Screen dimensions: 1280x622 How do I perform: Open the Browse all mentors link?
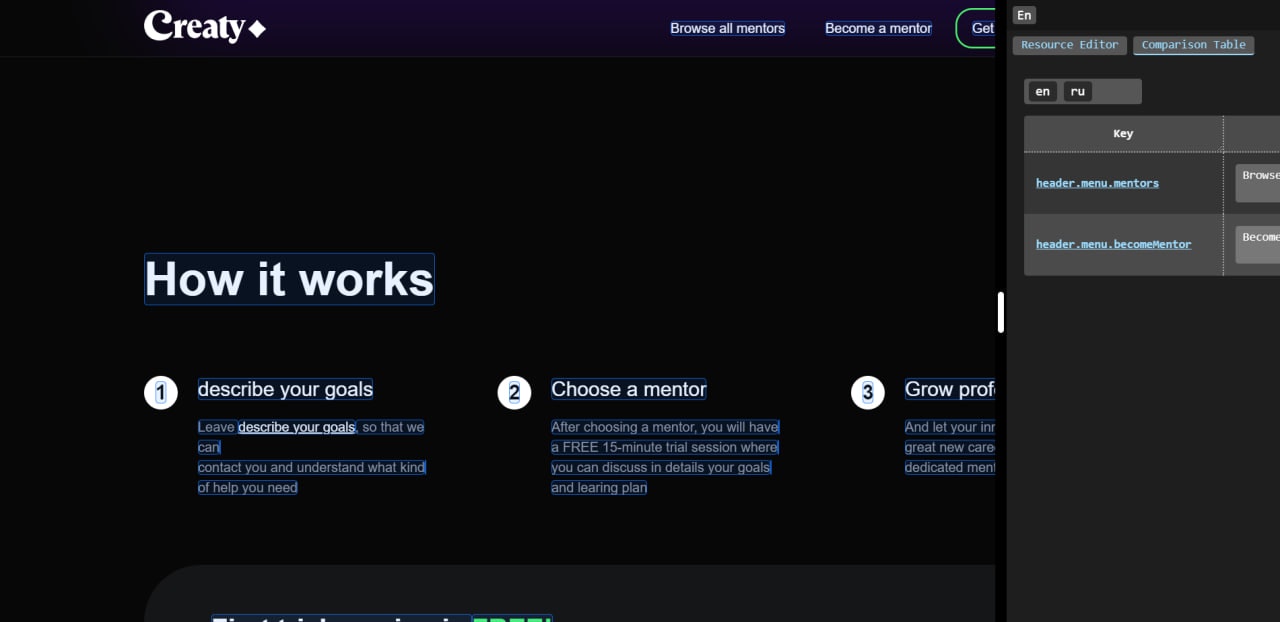(727, 28)
